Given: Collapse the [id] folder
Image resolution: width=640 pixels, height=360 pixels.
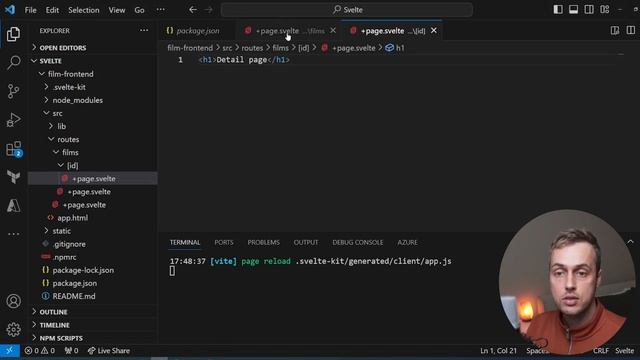Looking at the screenshot, I should click(93, 165).
